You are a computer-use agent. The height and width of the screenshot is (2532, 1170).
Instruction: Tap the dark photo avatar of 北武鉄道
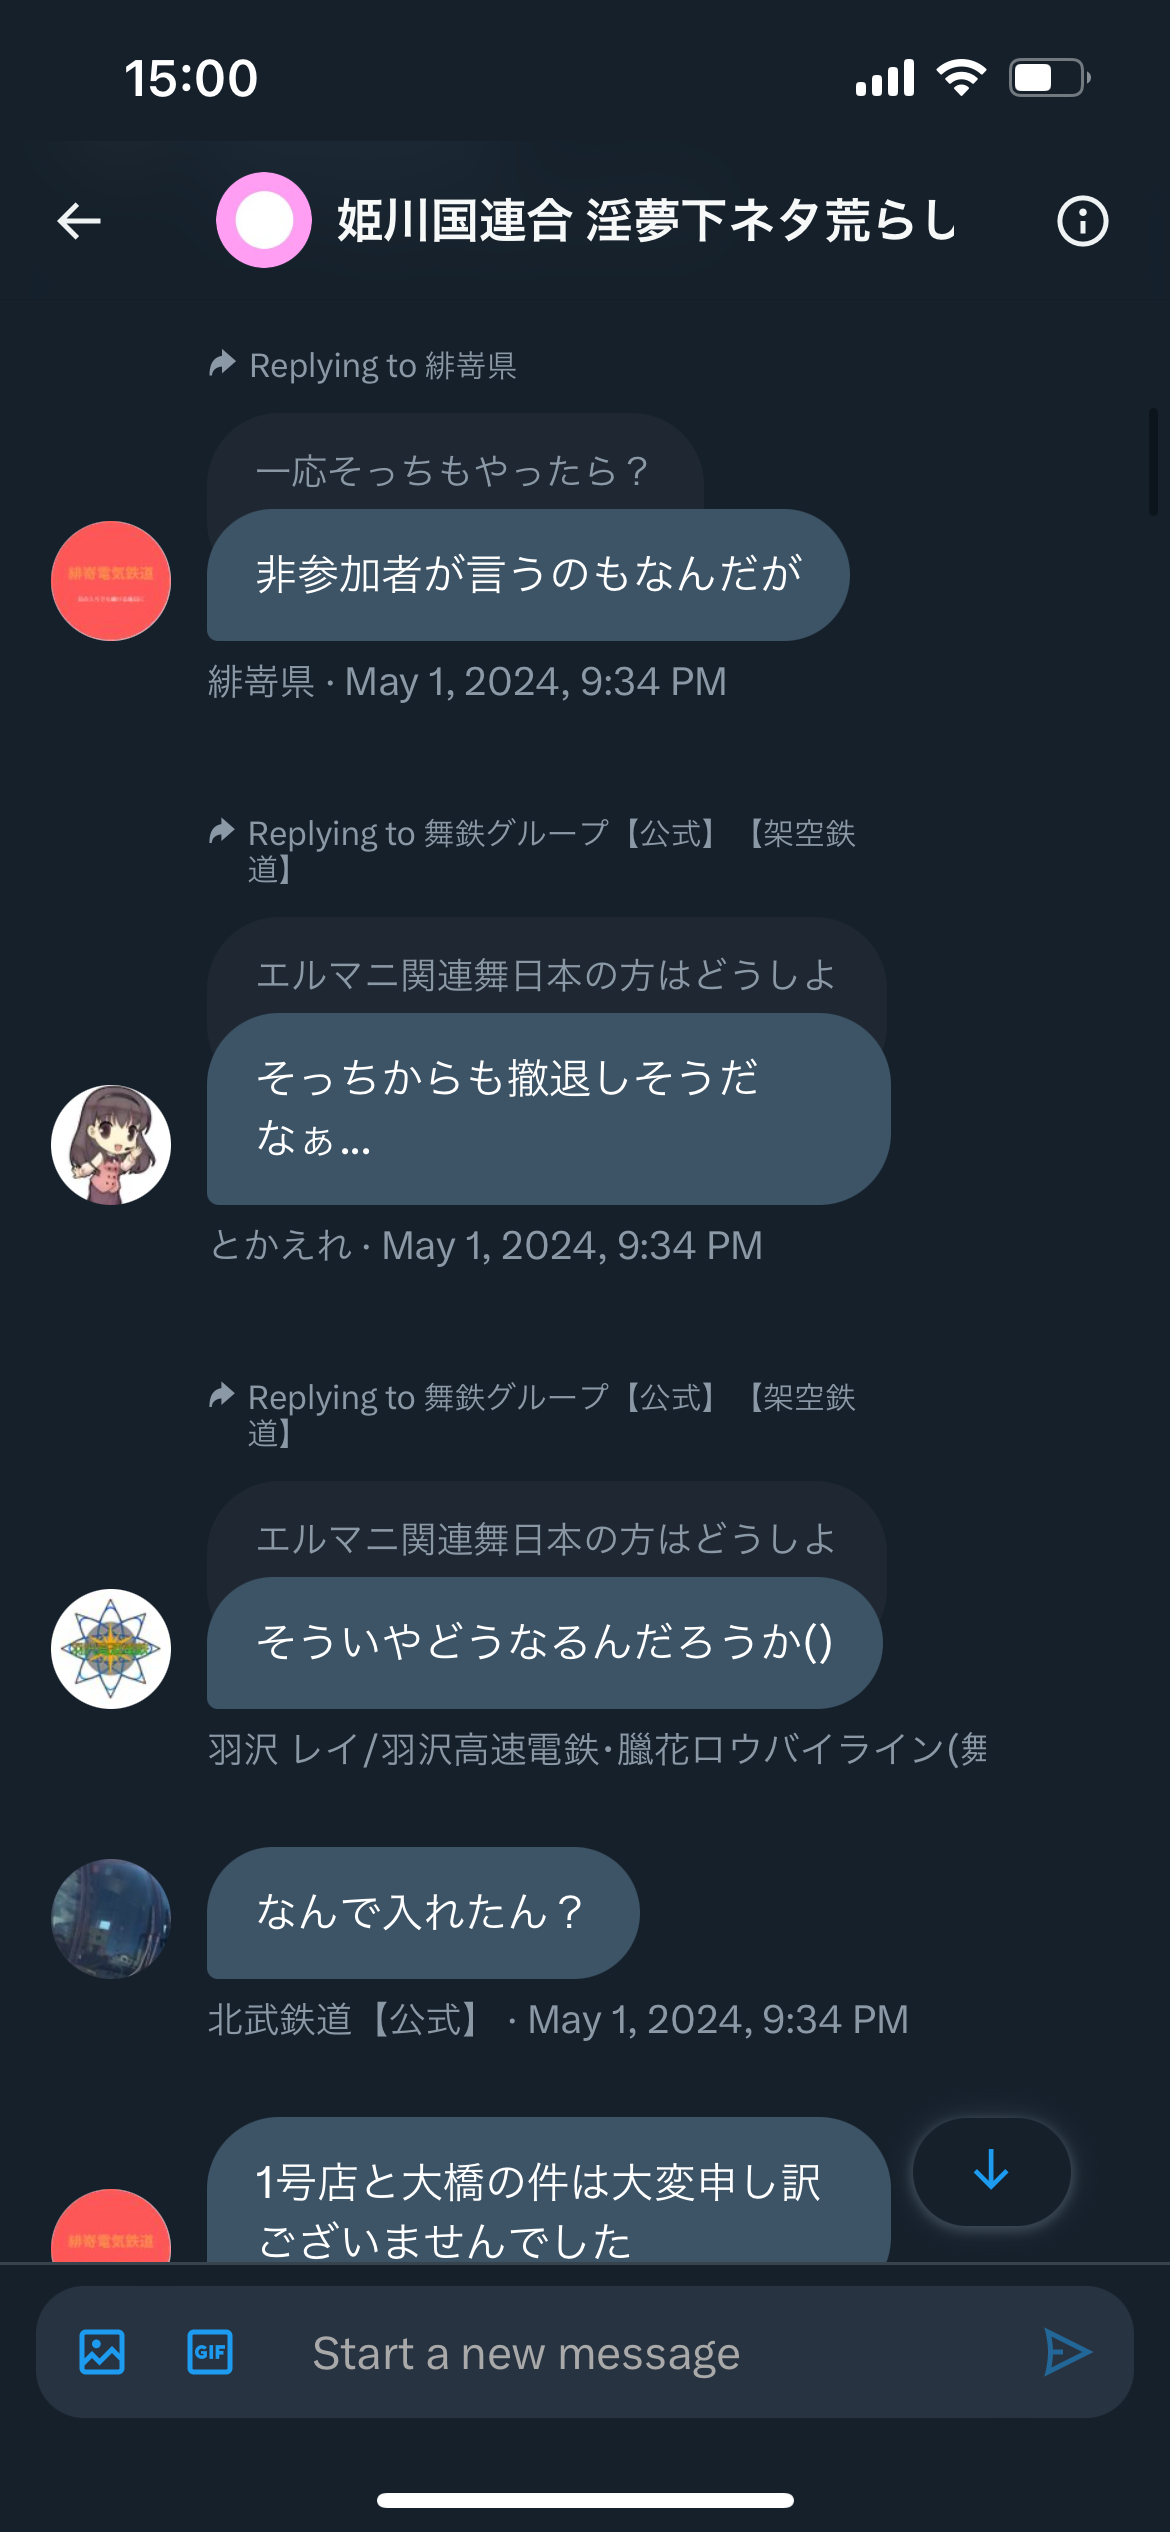tap(111, 1919)
